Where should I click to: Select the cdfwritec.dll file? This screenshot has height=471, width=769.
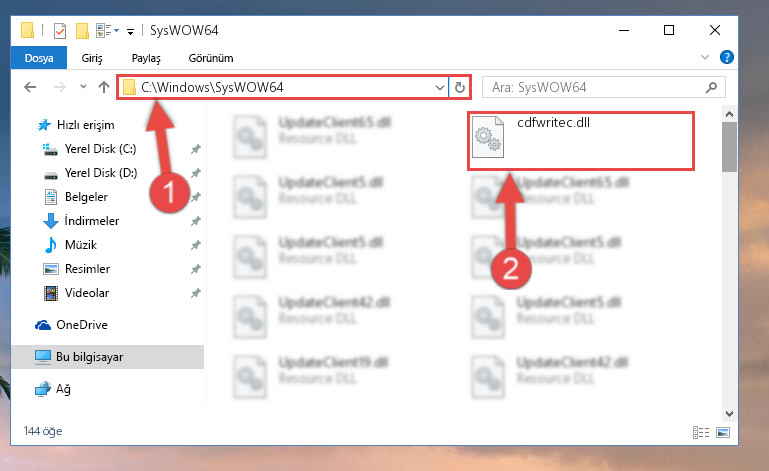click(581, 141)
